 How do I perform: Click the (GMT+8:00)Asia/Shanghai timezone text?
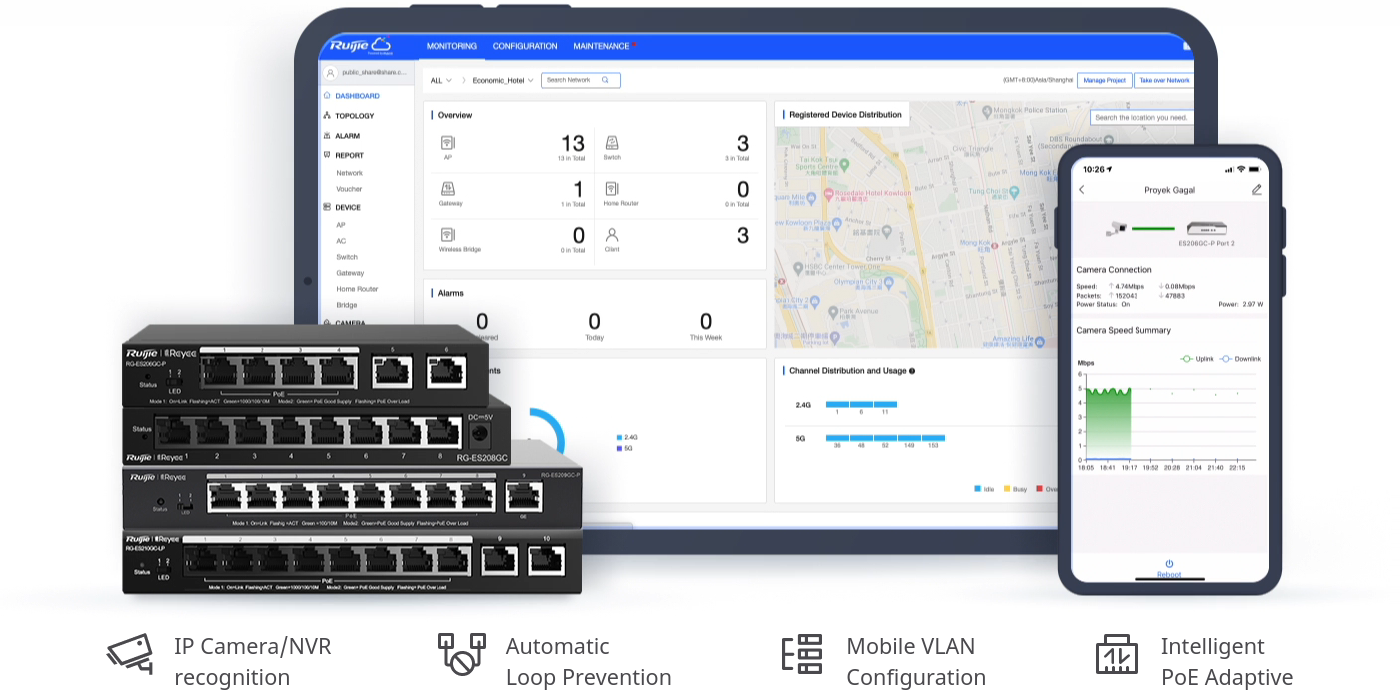1038,80
